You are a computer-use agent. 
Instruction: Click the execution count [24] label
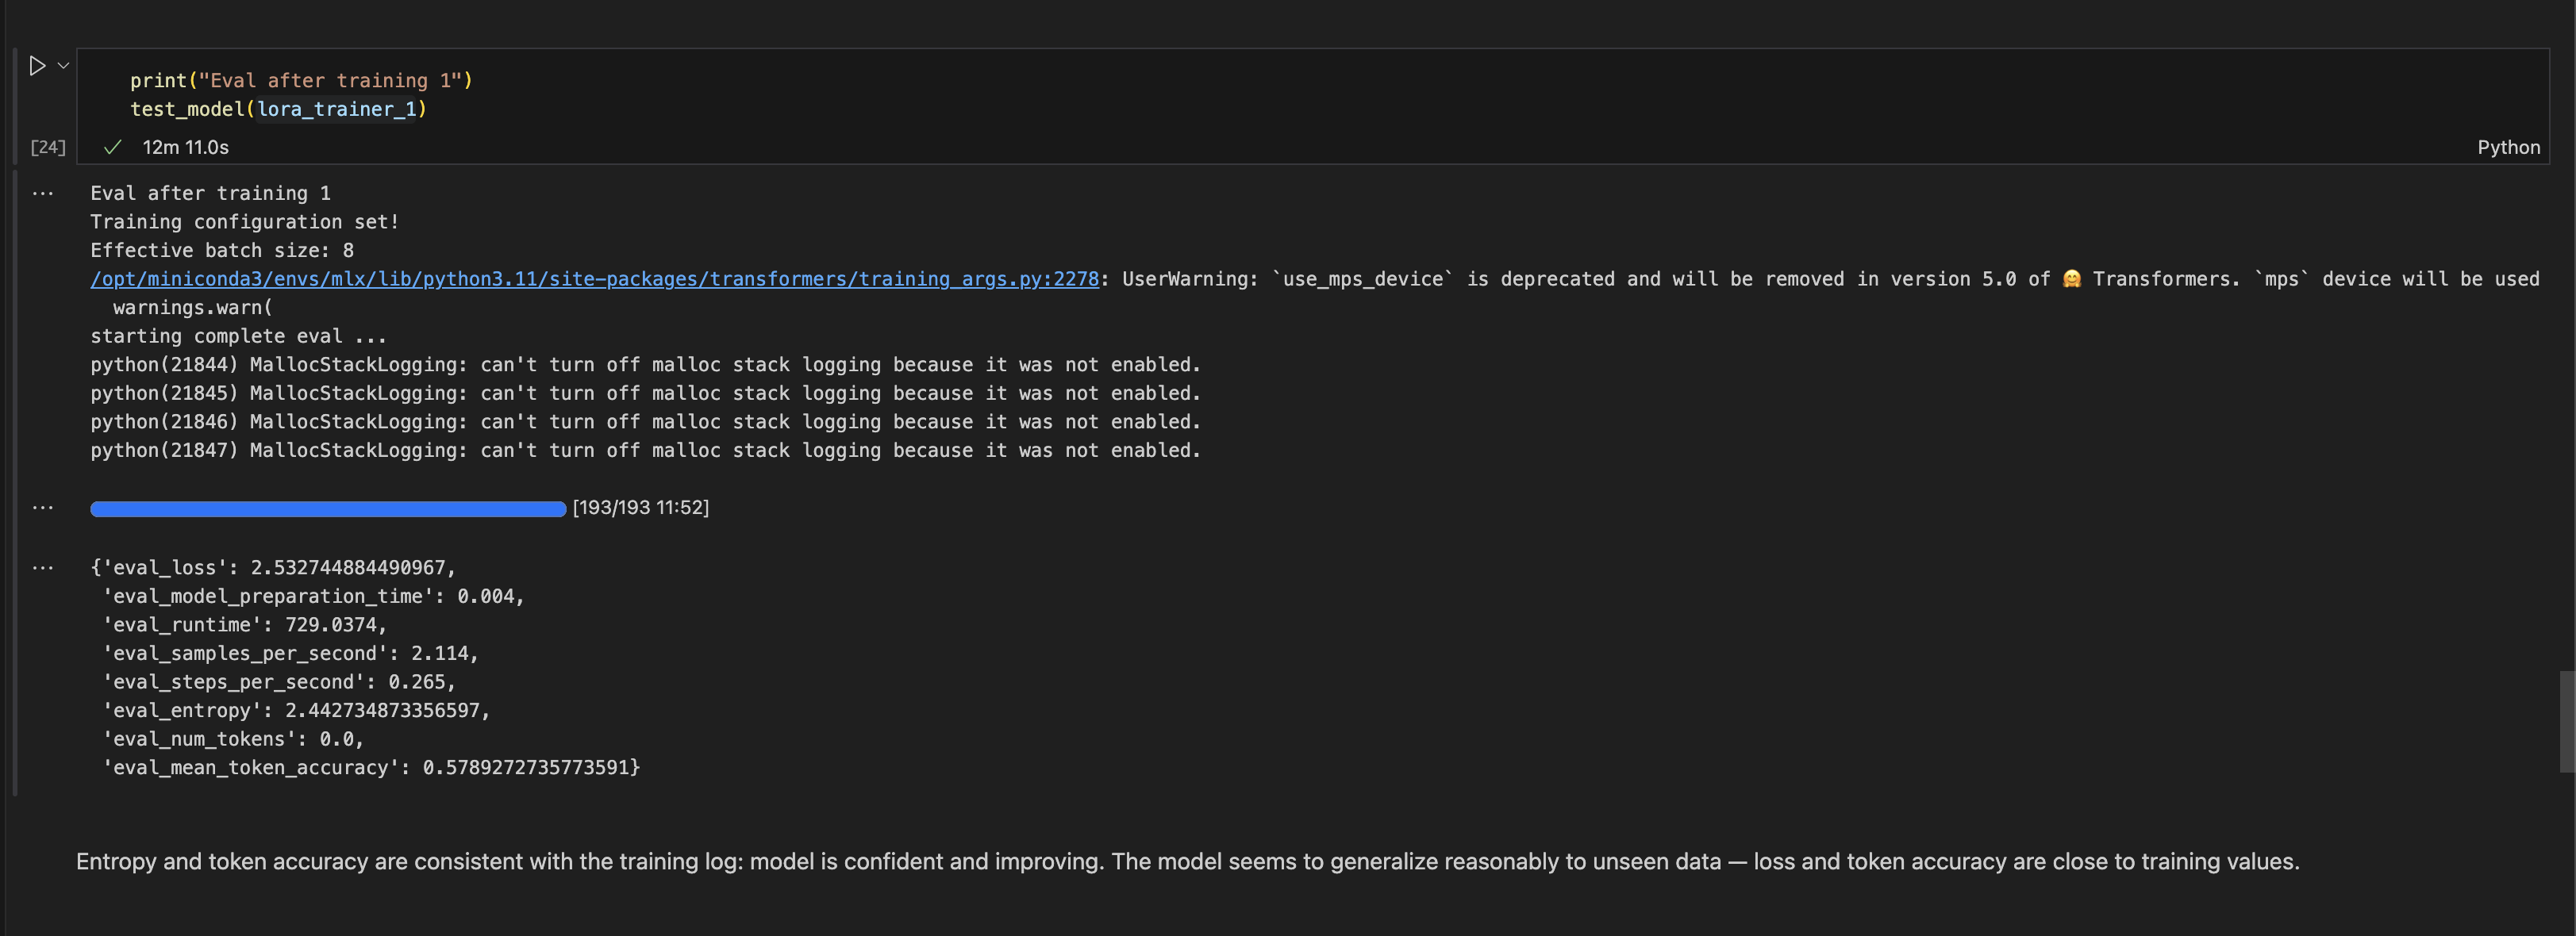tap(47, 147)
